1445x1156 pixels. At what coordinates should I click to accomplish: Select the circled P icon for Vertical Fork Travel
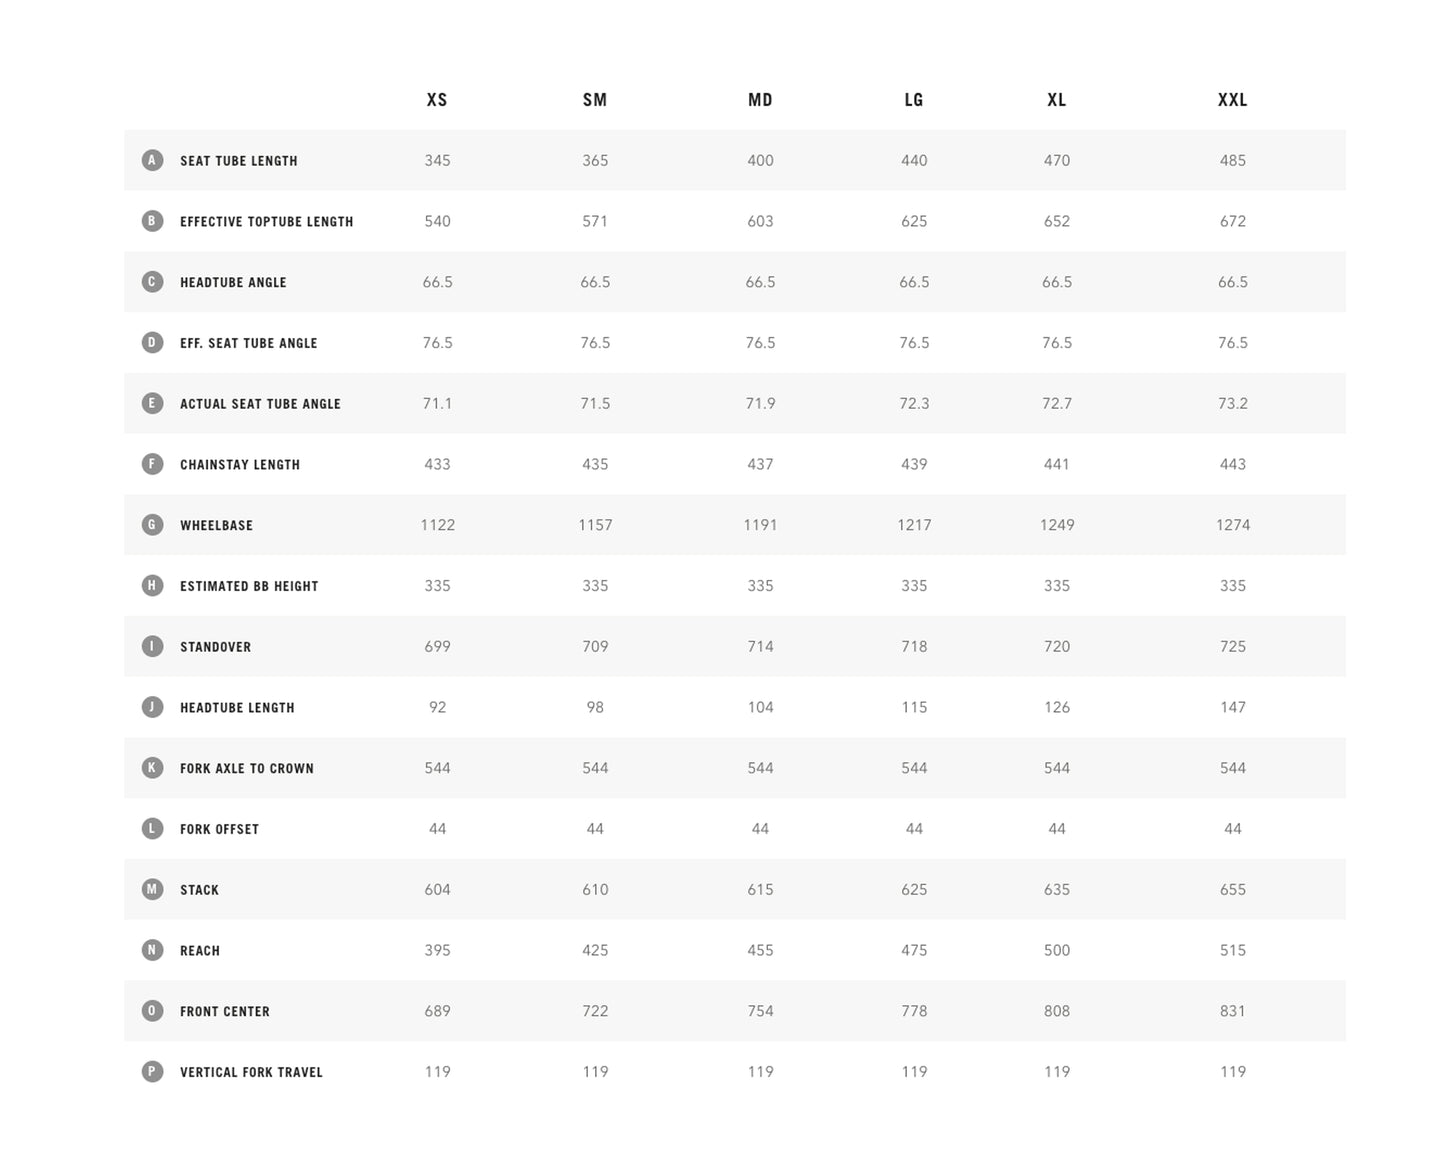point(152,1071)
